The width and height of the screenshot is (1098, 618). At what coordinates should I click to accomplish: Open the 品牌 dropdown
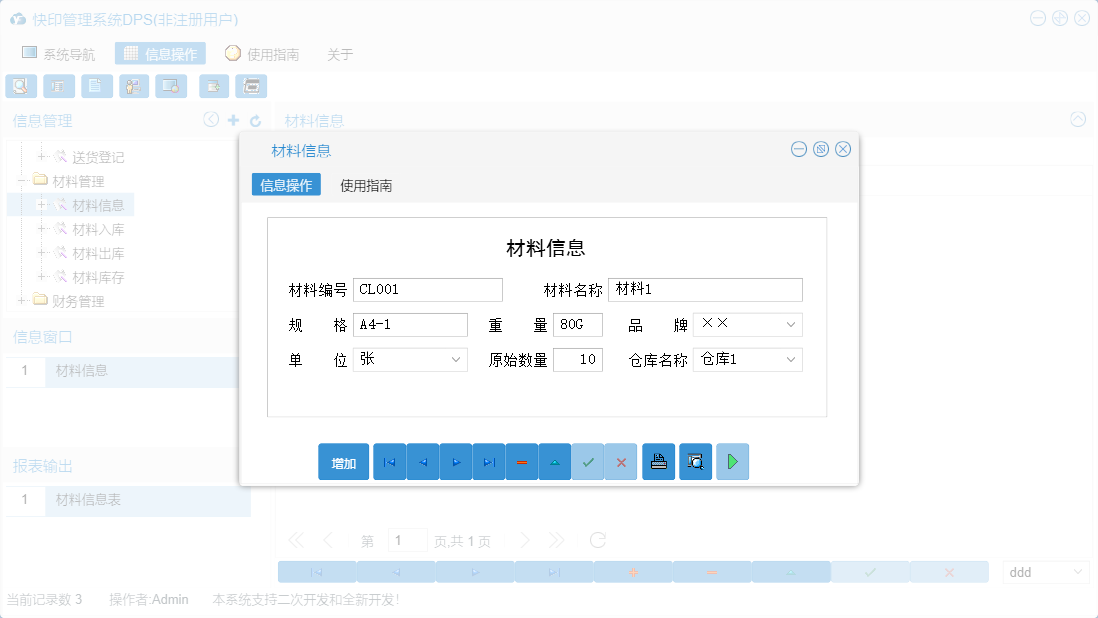pos(789,324)
